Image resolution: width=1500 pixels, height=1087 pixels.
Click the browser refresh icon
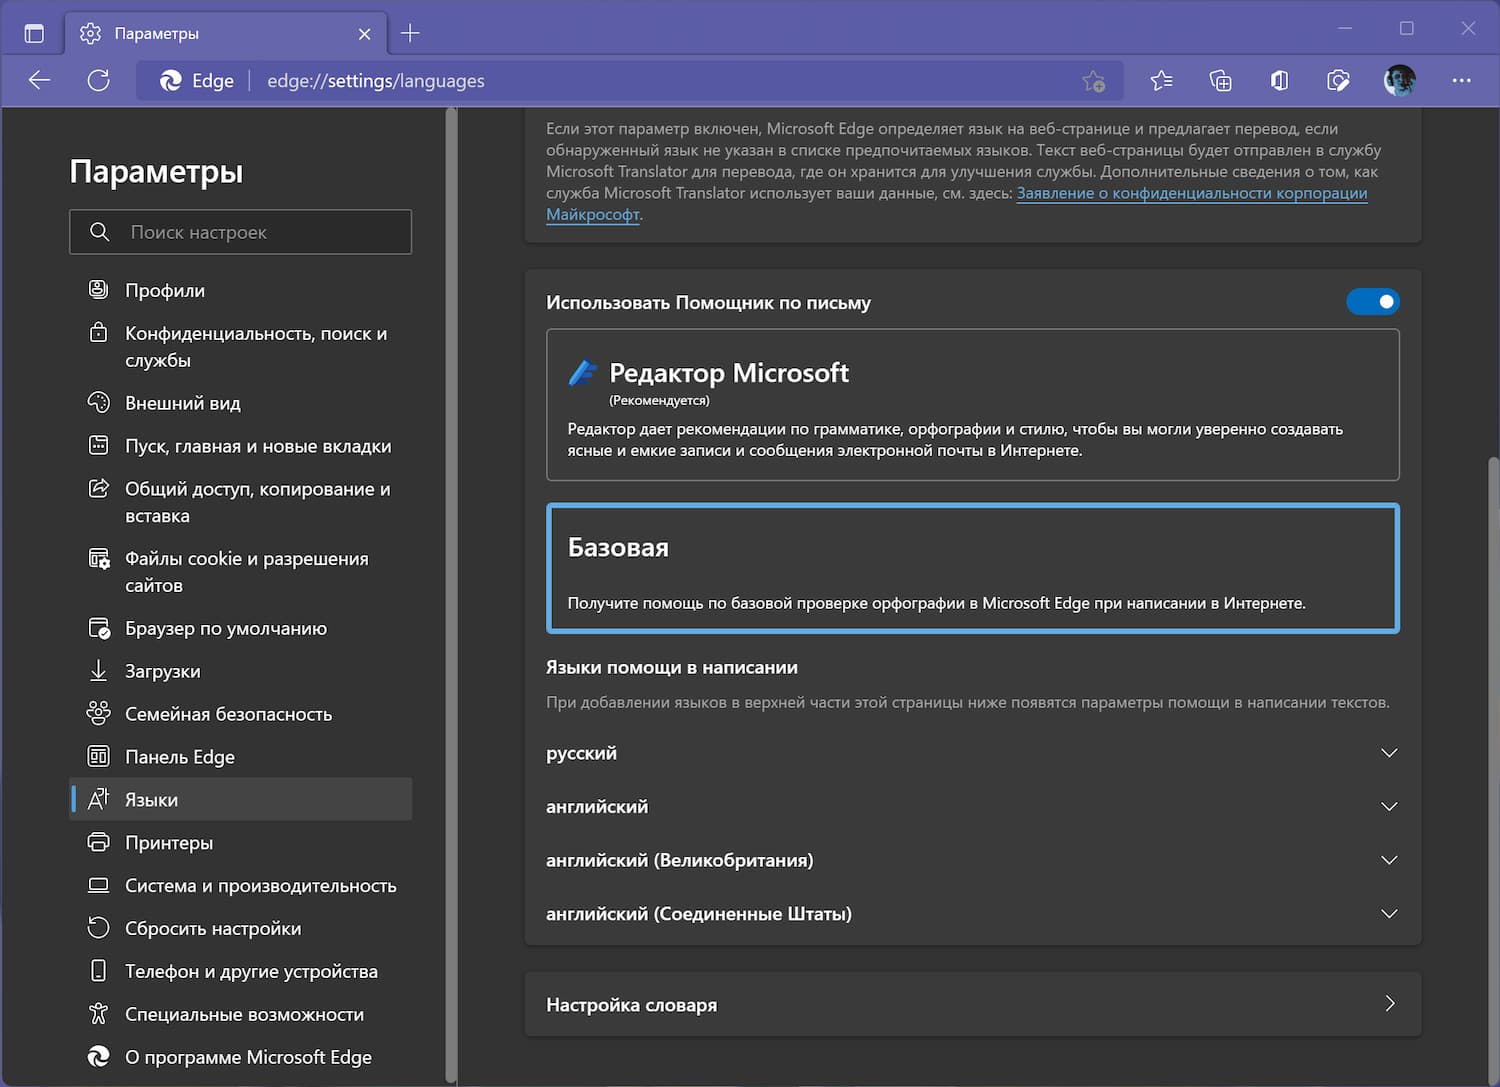click(98, 81)
